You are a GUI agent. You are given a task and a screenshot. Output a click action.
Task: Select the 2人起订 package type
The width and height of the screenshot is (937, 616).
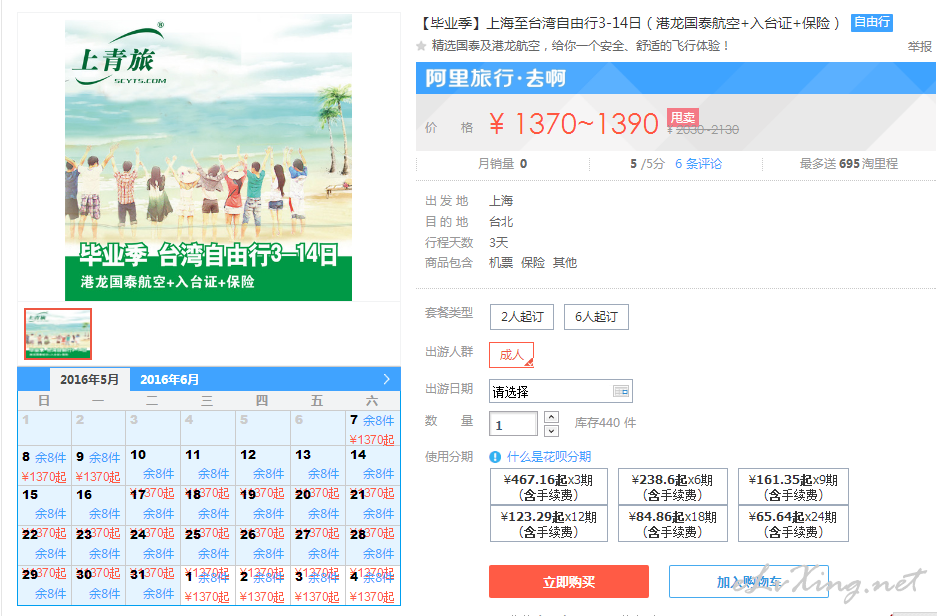click(522, 317)
